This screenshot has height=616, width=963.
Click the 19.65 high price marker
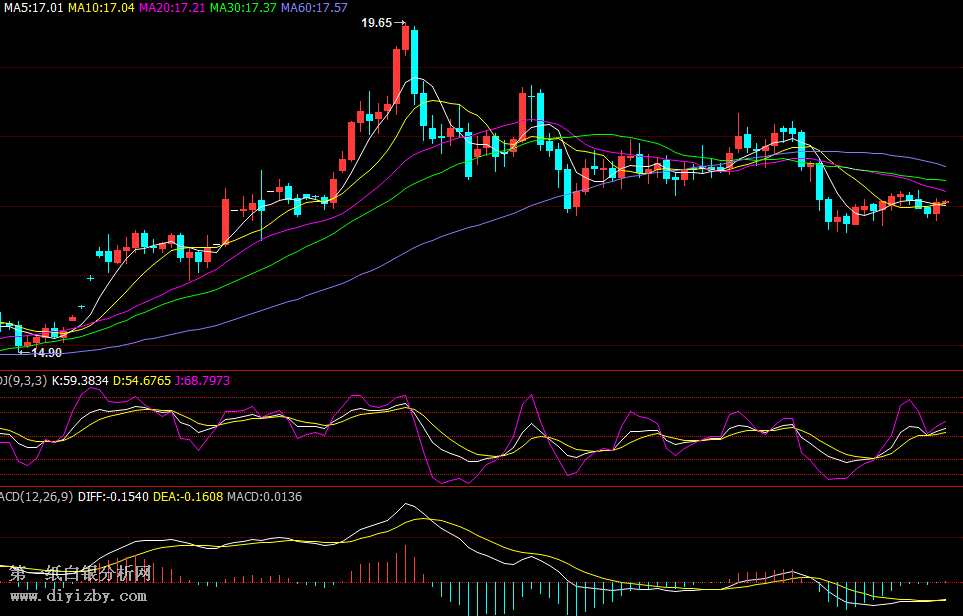[x=377, y=22]
